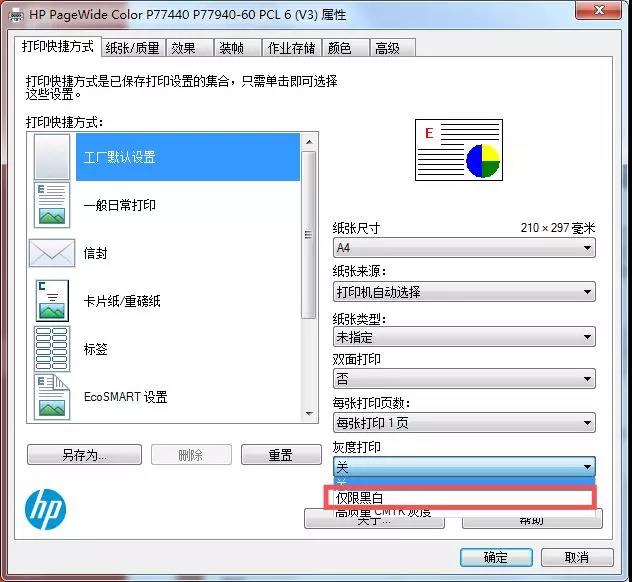Select 一般日常打印 shortcut
This screenshot has height=582, width=632.
tap(120, 205)
